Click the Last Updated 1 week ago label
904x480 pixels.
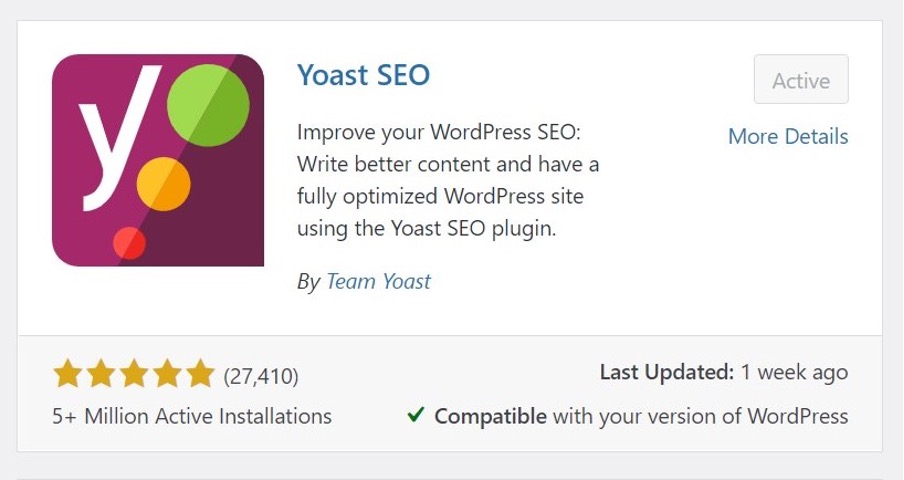pyautogui.click(x=723, y=373)
